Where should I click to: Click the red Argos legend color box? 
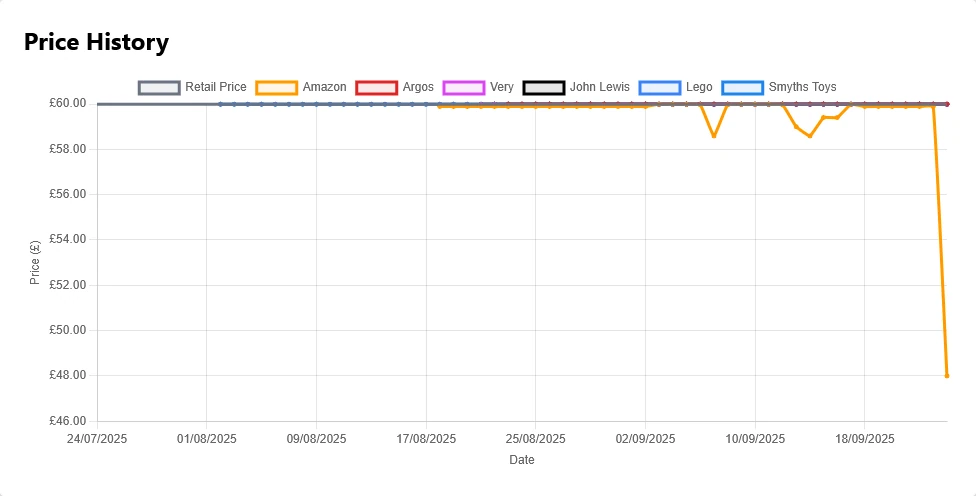[377, 88]
